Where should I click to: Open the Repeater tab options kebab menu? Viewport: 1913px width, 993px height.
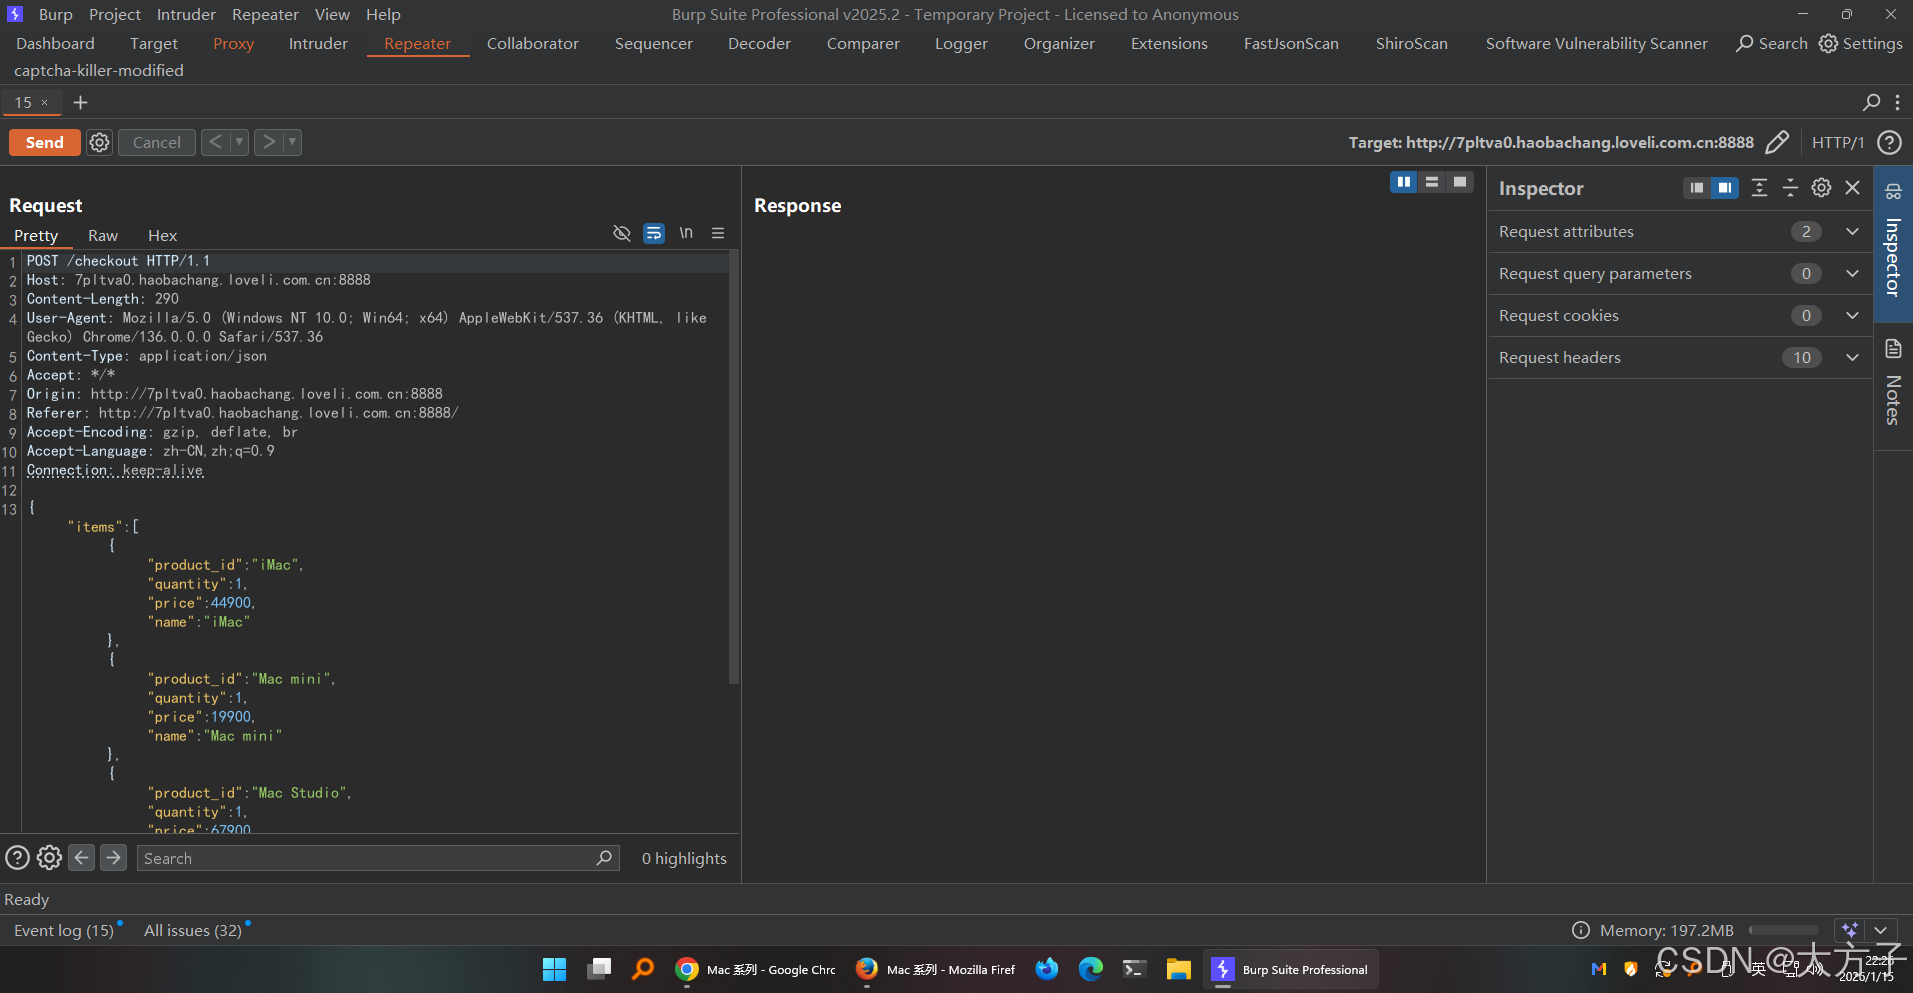pos(1897,102)
